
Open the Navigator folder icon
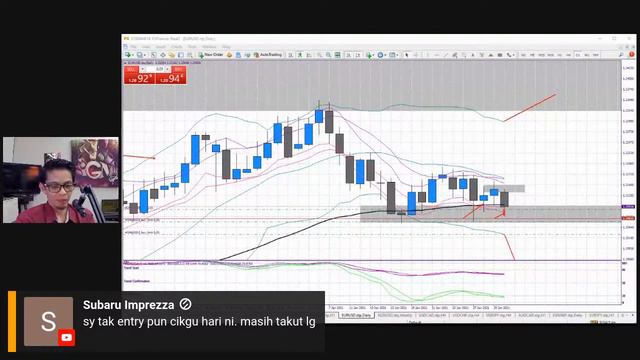(171, 55)
